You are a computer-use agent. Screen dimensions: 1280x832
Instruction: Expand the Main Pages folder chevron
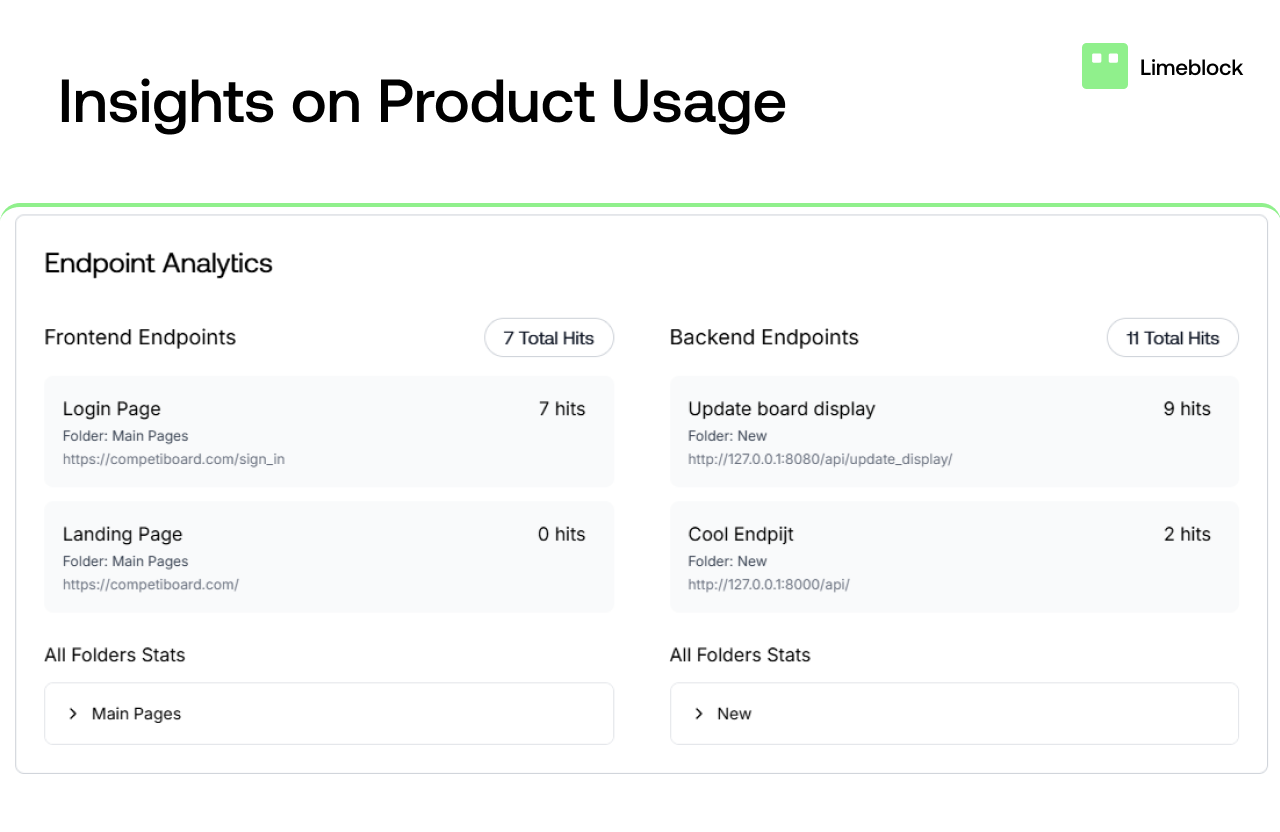coord(73,714)
